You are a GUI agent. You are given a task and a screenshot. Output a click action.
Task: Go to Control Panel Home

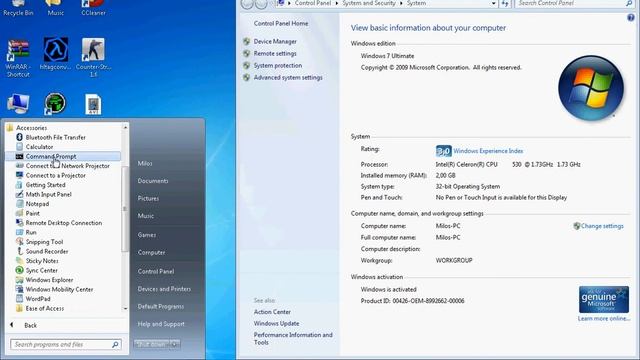(281, 23)
